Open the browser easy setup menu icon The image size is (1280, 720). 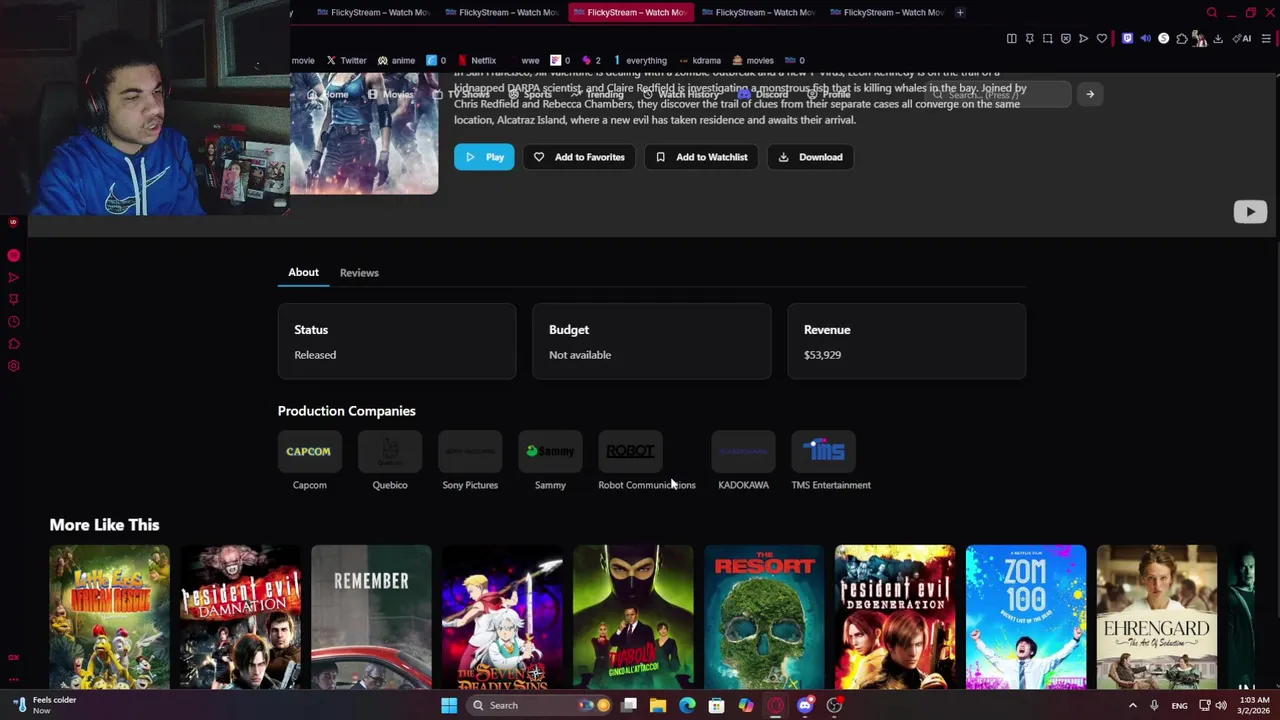(x=1266, y=39)
